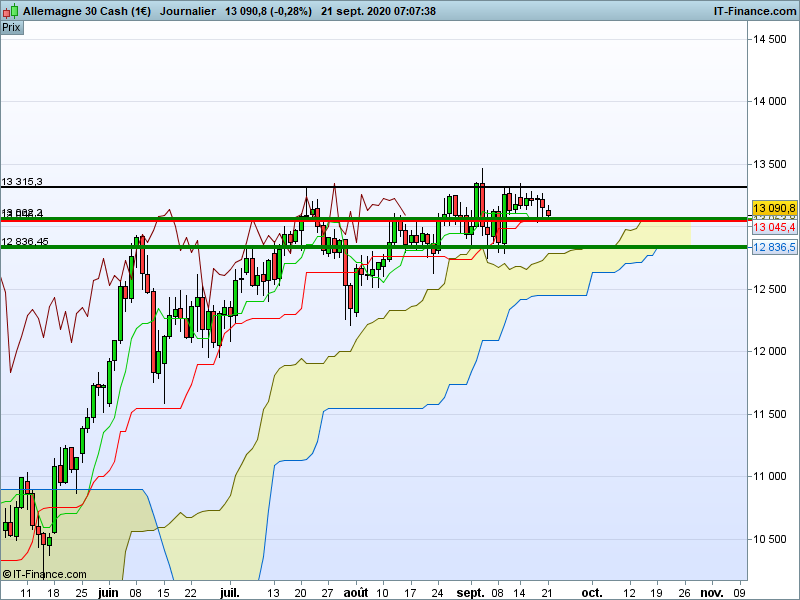Click the candlestick chart icon in title bar
Image resolution: width=800 pixels, height=600 pixels.
coord(10,11)
